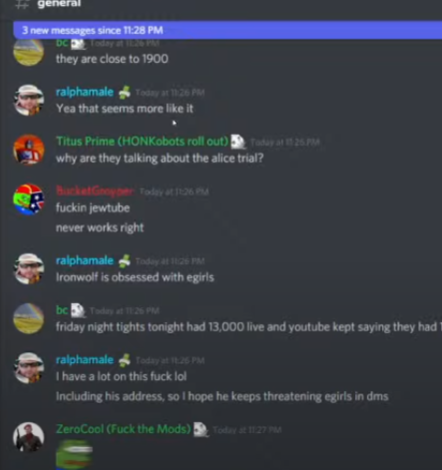Select the Titus Prime (HONKobots roll out) username

coord(142,141)
